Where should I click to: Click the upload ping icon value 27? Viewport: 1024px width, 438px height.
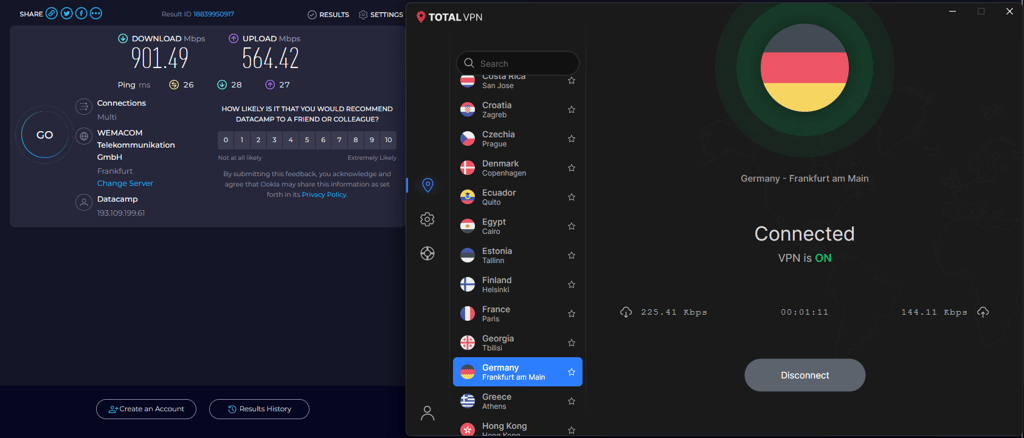pyautogui.click(x=270, y=85)
